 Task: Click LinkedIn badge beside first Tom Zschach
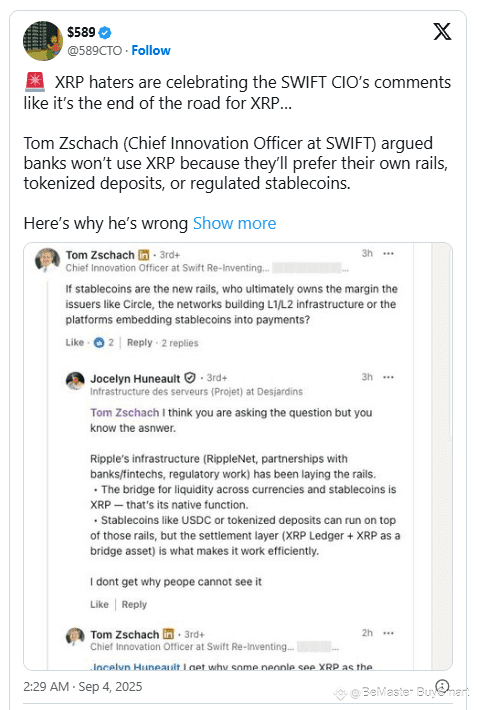click(x=143, y=255)
